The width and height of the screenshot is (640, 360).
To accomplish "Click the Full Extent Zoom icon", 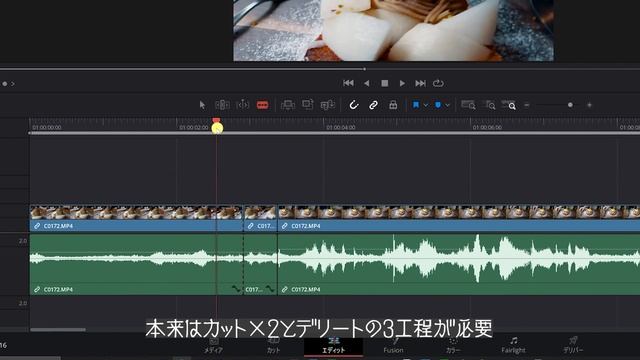I will [468, 105].
